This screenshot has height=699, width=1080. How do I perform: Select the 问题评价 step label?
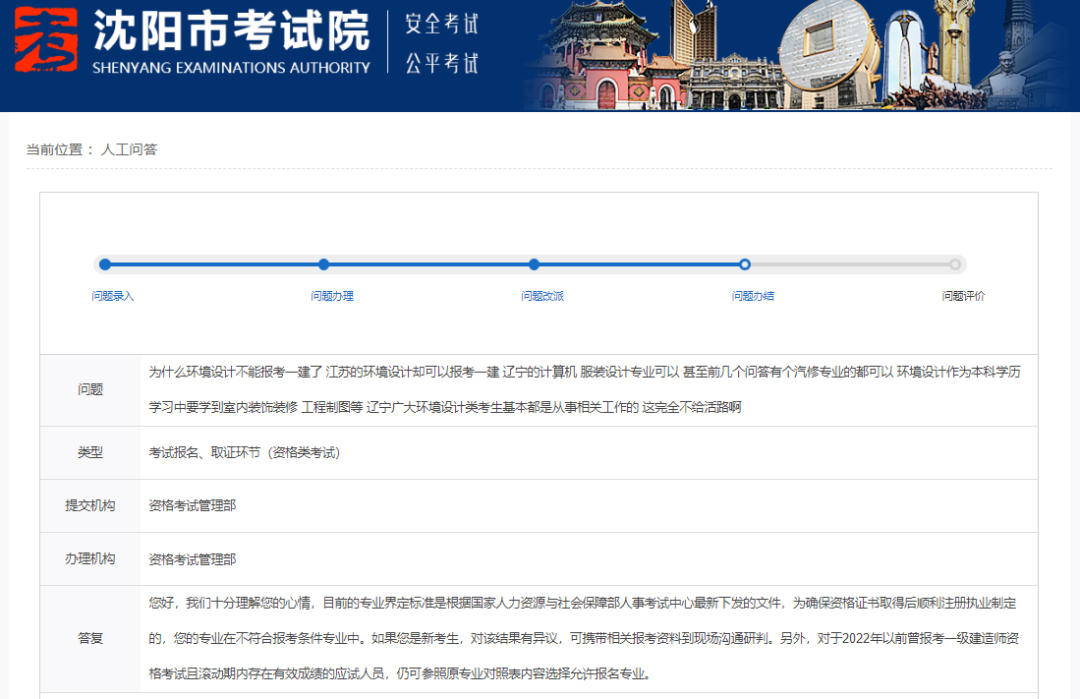(963, 296)
